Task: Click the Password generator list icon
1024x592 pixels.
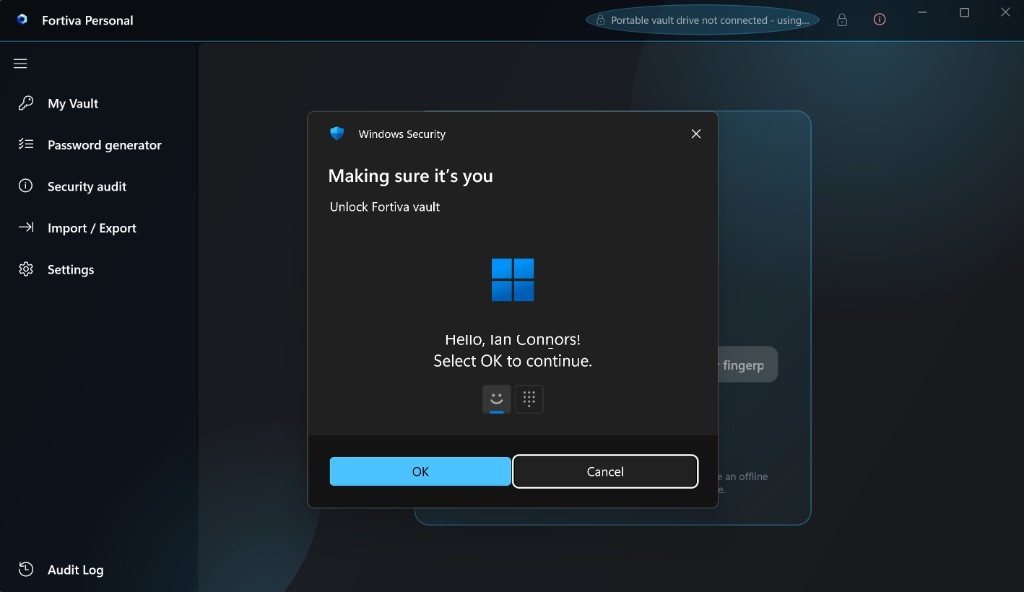Action: coord(25,144)
